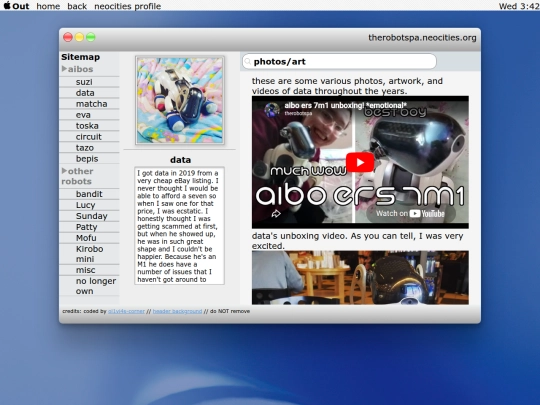Open the "Out" menu bar item

[21, 6]
